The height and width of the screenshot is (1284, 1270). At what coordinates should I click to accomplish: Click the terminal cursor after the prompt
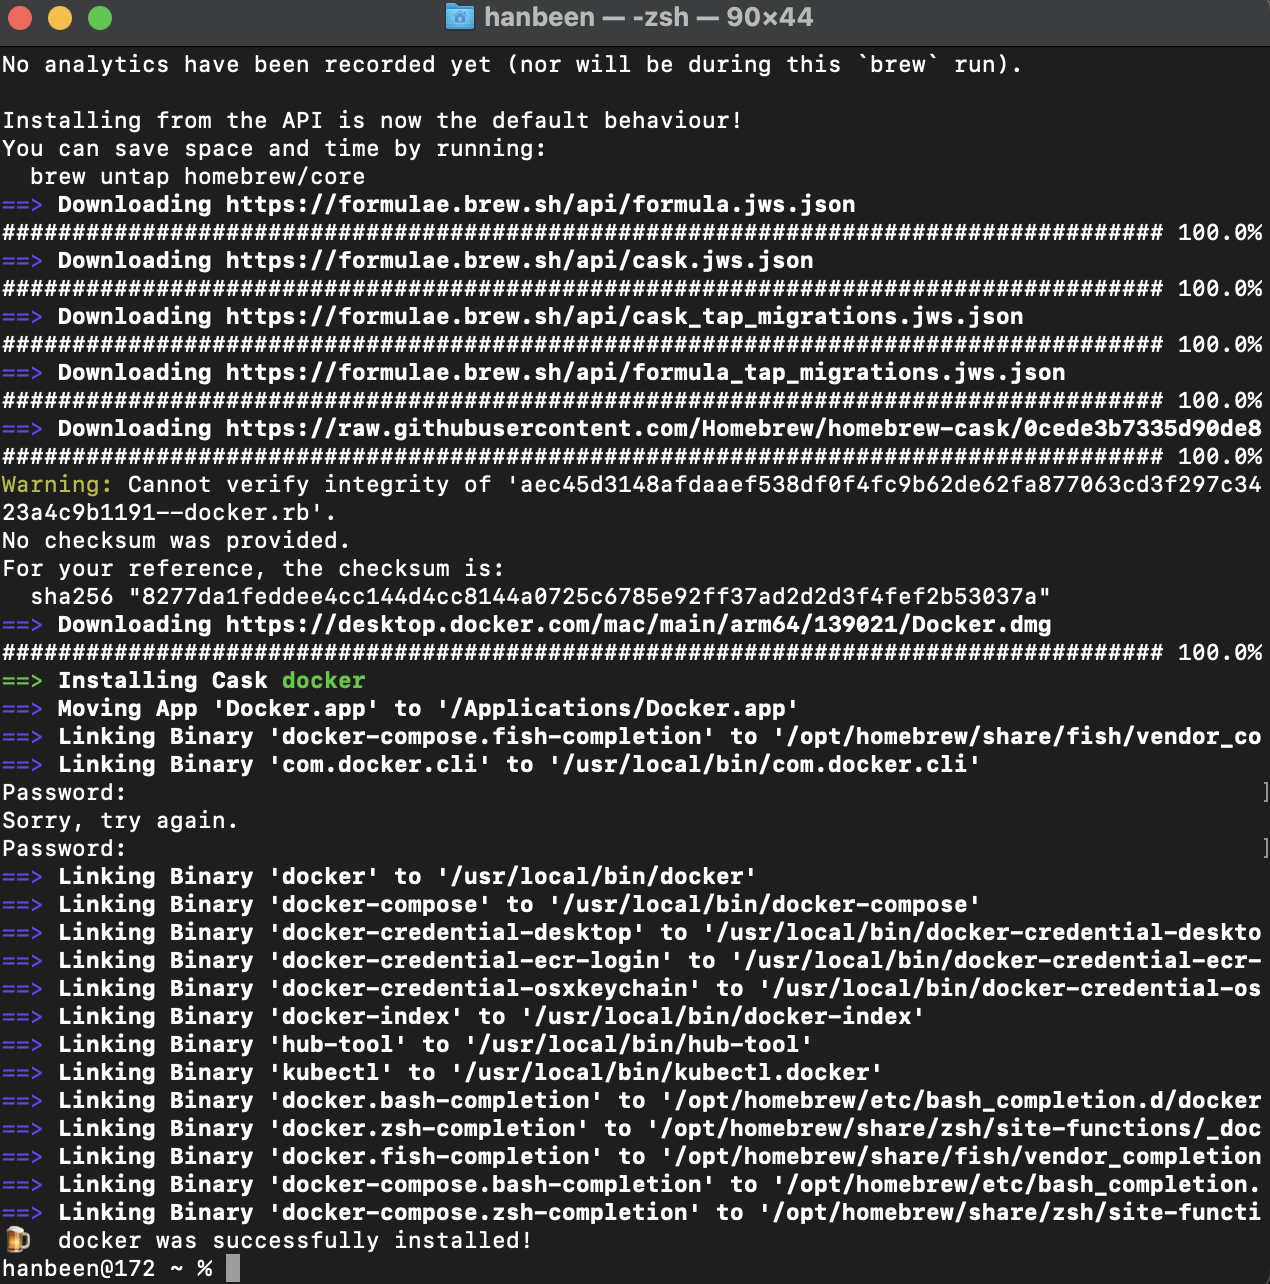click(x=233, y=1268)
